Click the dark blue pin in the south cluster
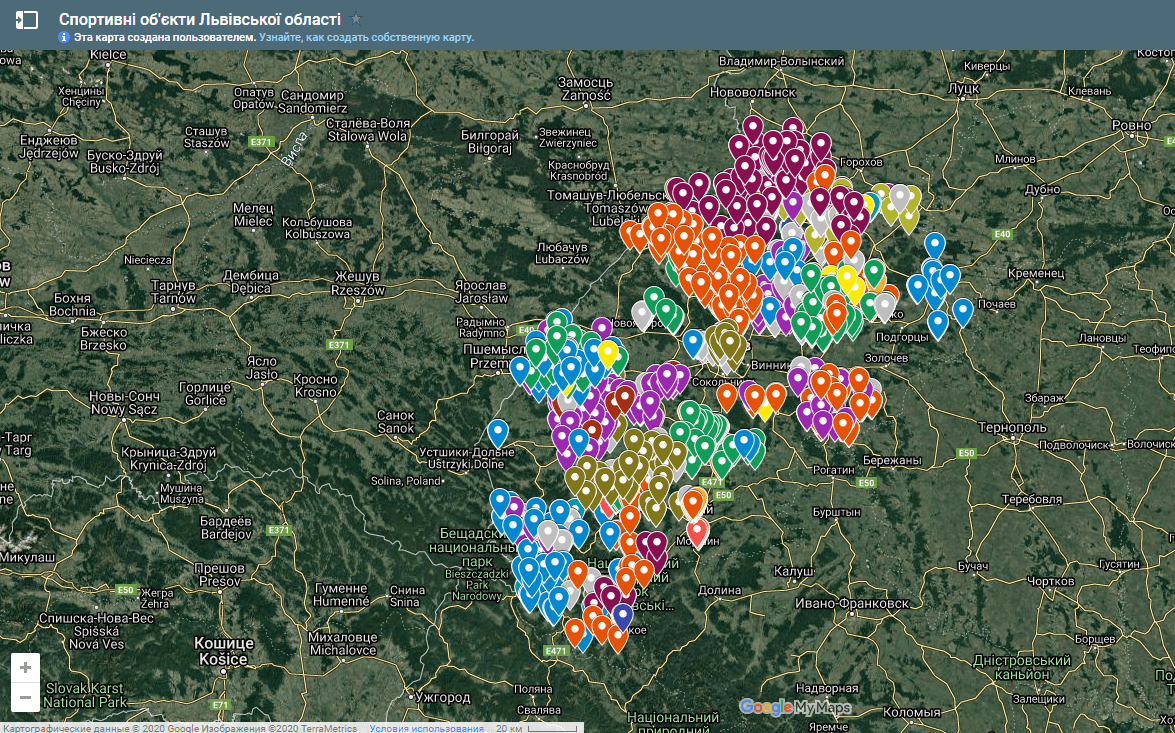 click(x=622, y=614)
